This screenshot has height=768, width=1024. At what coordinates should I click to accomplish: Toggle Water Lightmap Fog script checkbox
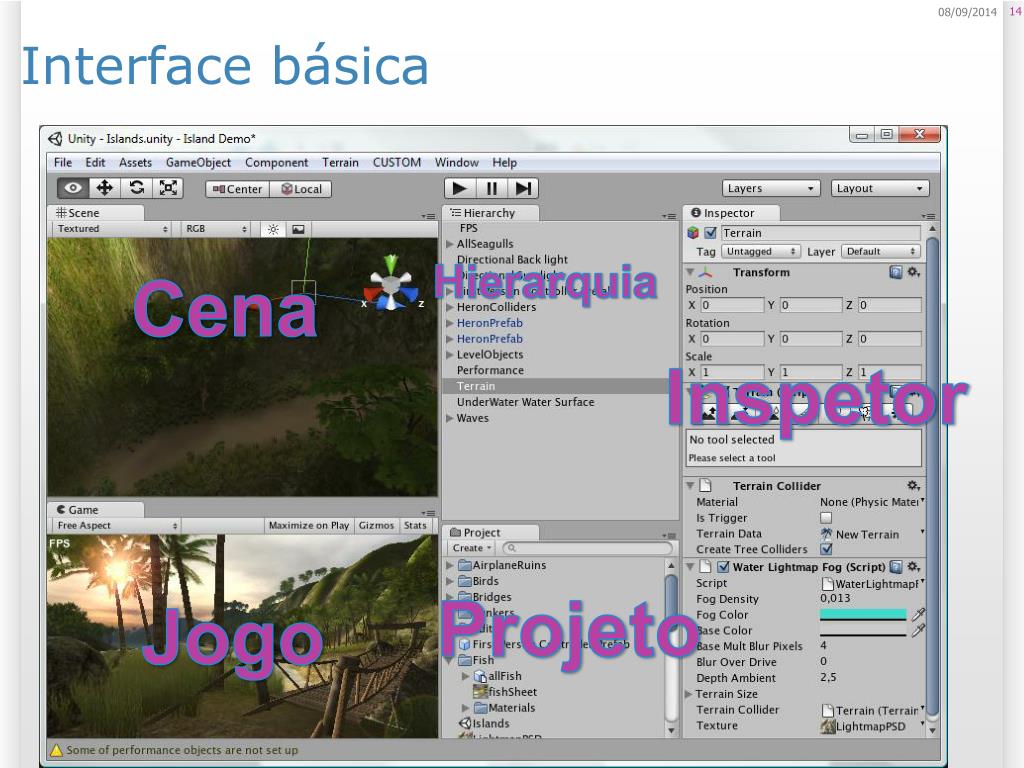[723, 567]
